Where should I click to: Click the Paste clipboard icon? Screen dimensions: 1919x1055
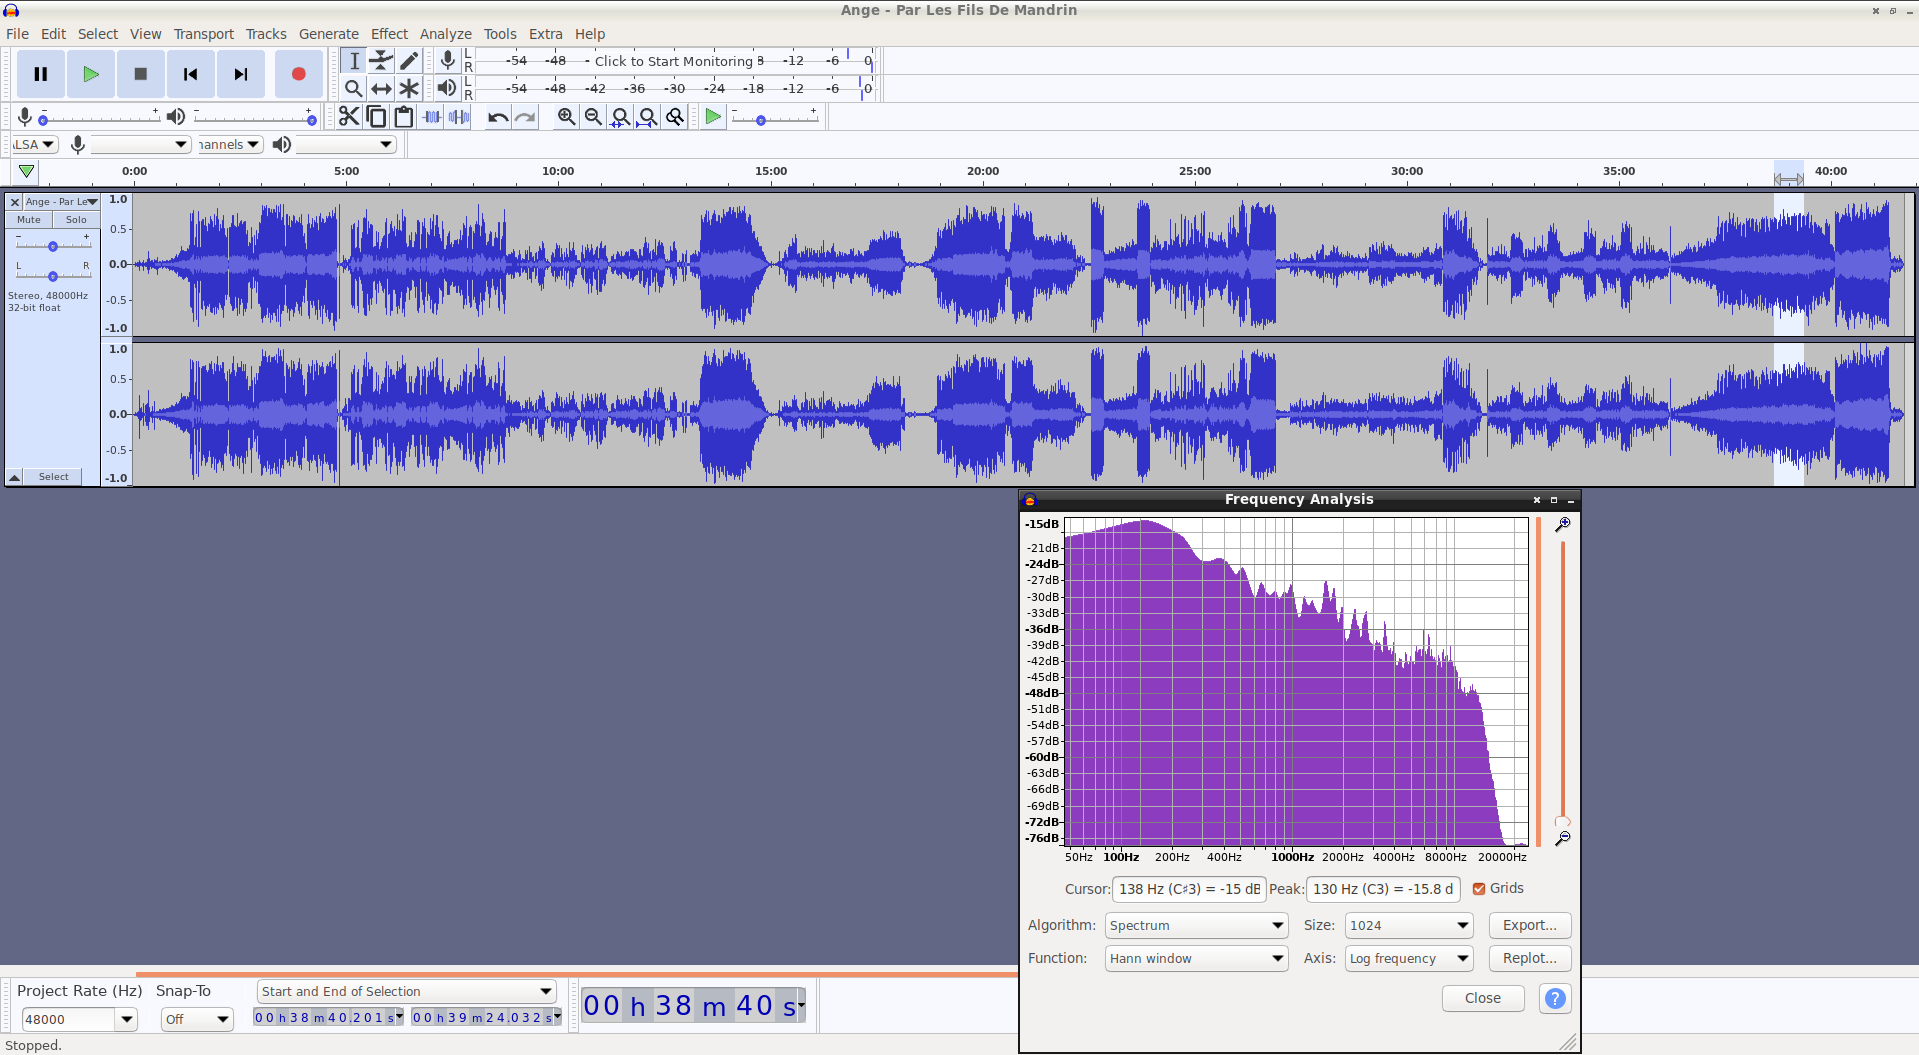point(403,117)
